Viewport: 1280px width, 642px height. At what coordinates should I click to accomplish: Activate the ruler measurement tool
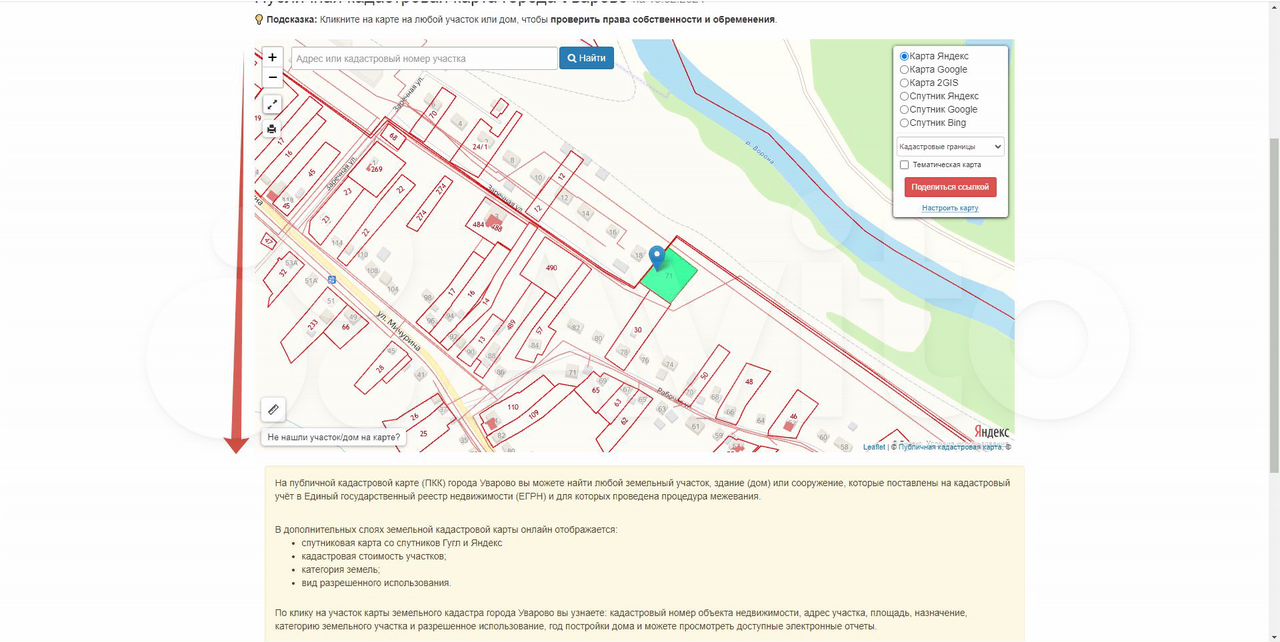(272, 410)
